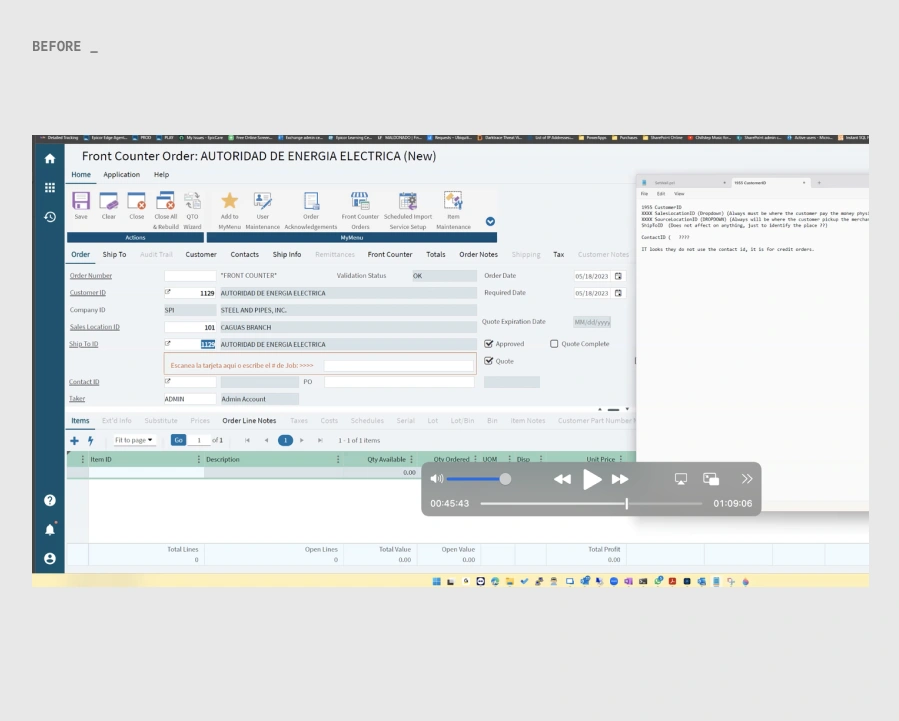Image resolution: width=899 pixels, height=721 pixels.
Task: Open the Help menu
Action: [161, 175]
